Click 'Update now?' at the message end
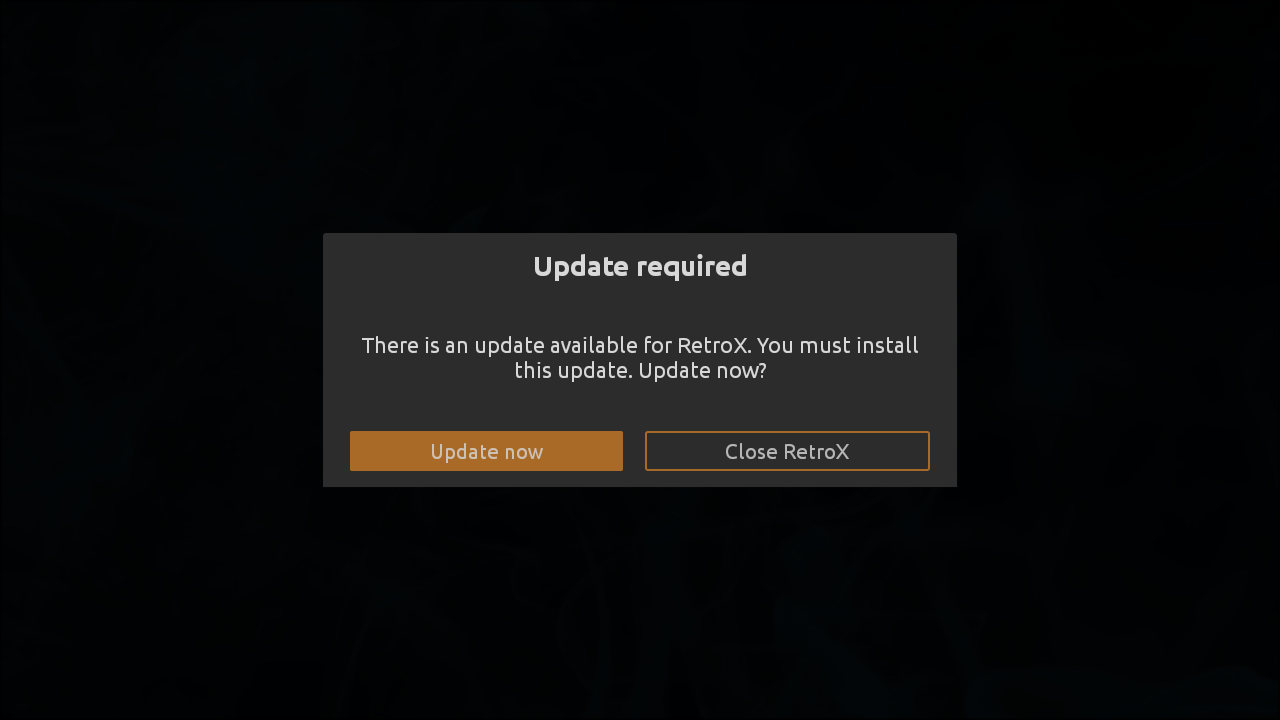The image size is (1280, 720). (x=702, y=371)
